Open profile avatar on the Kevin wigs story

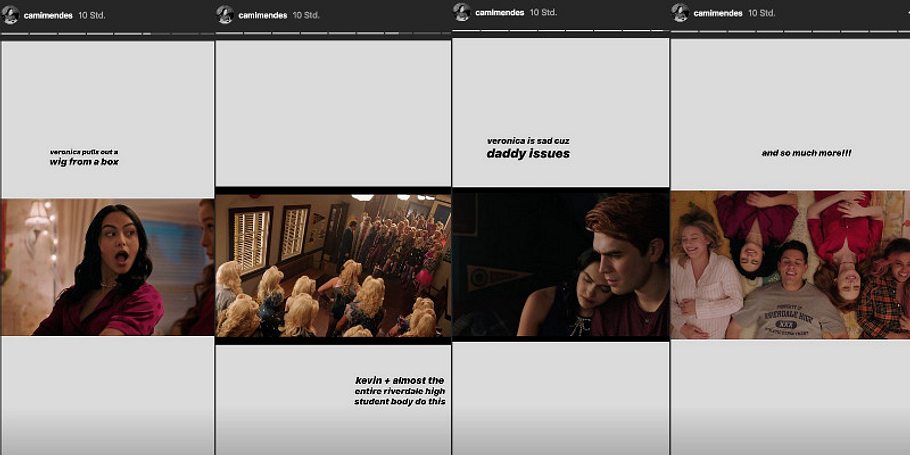[x=225, y=14]
